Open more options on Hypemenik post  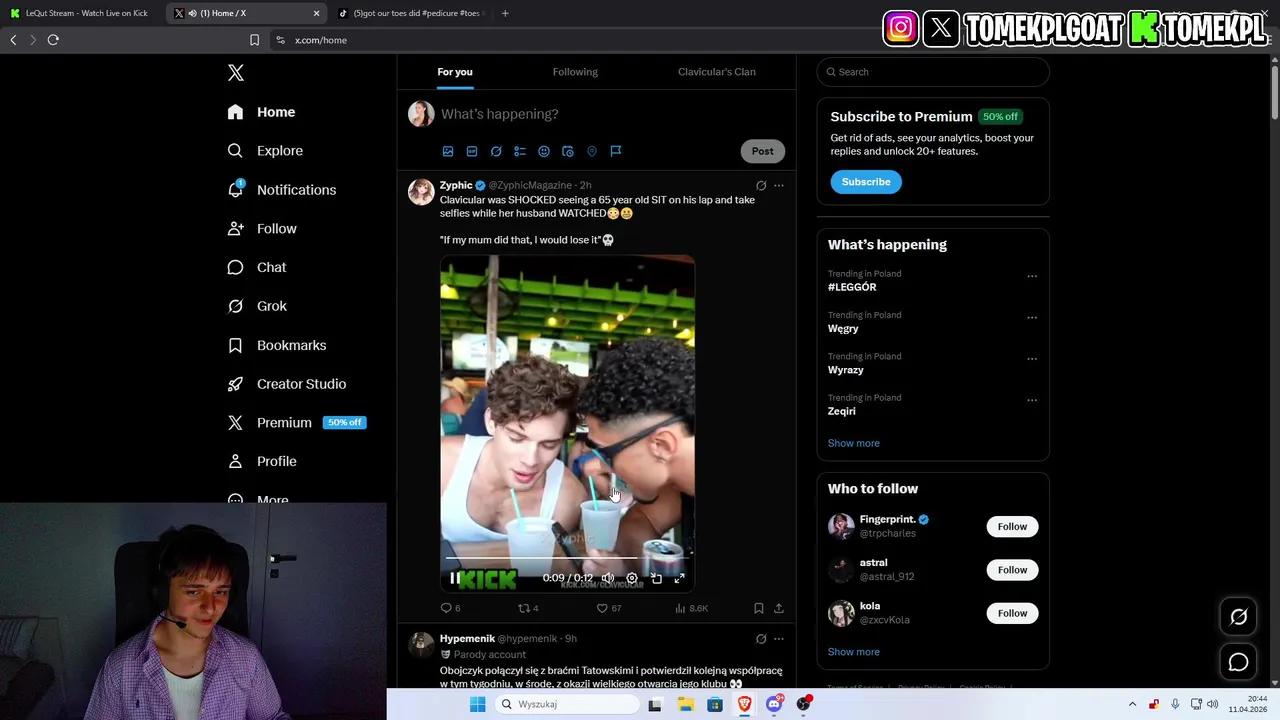pyautogui.click(x=779, y=639)
